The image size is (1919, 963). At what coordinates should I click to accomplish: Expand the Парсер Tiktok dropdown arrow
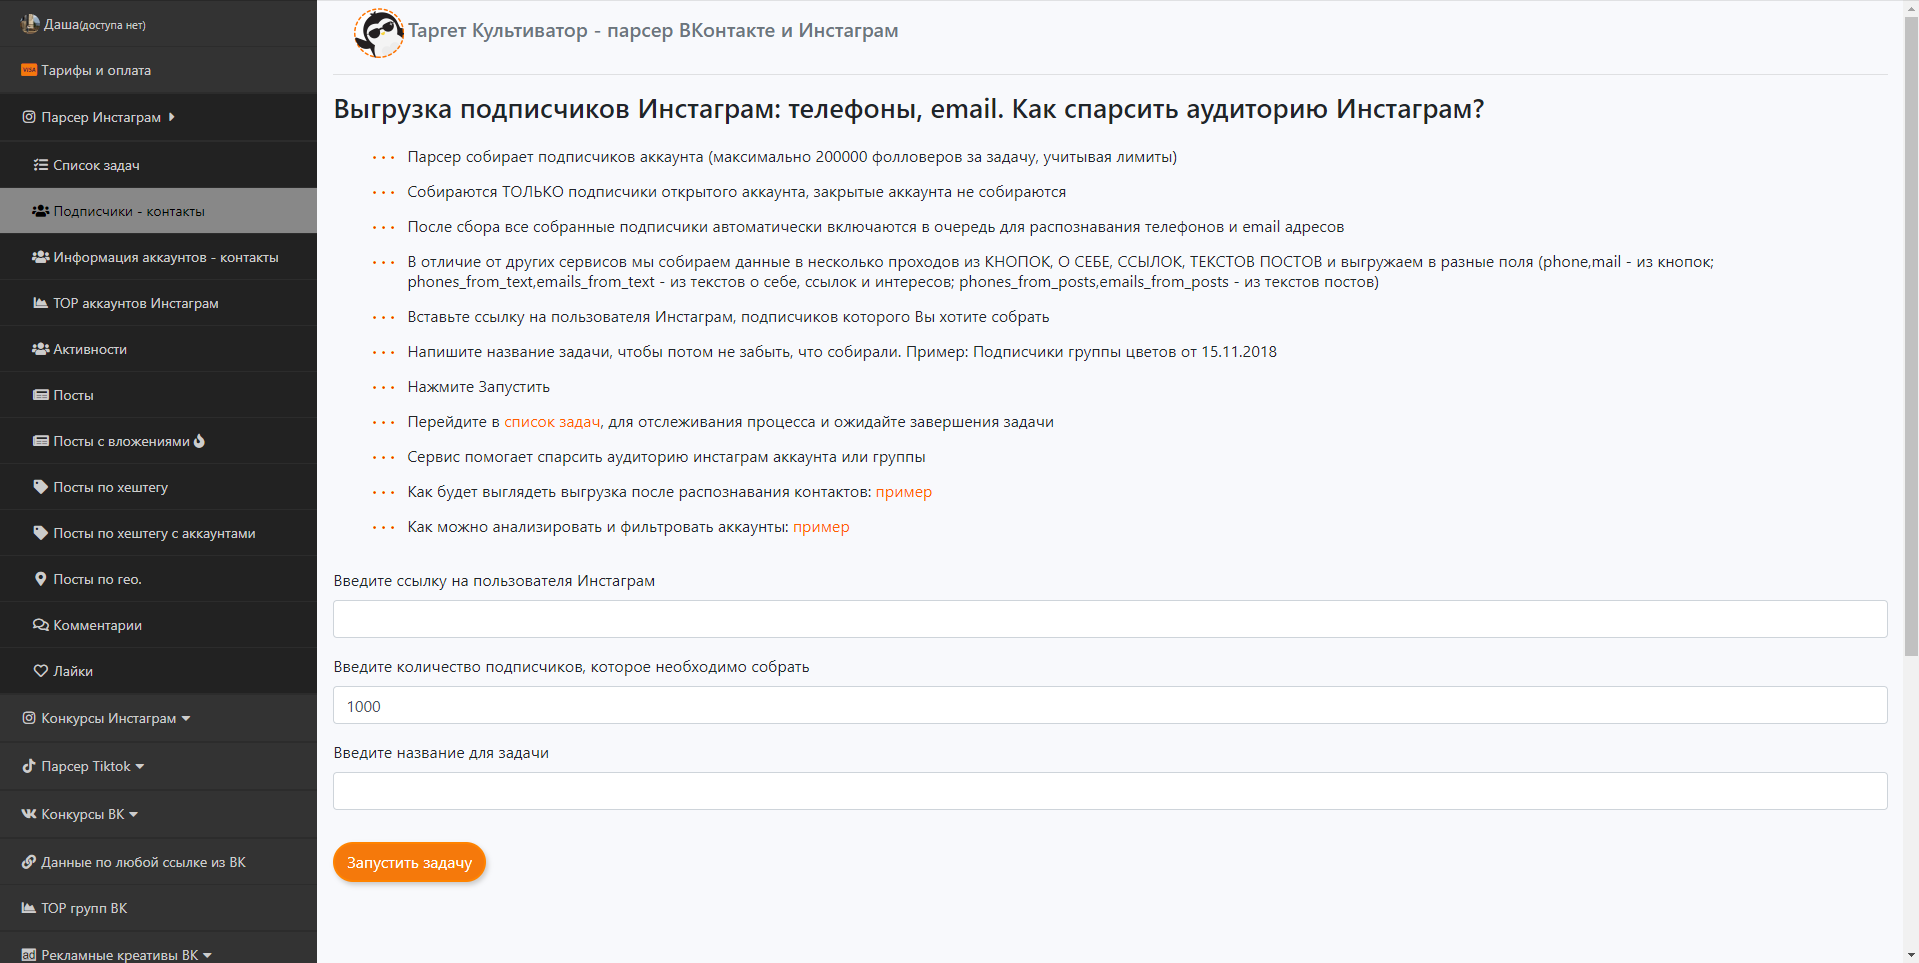tap(140, 766)
